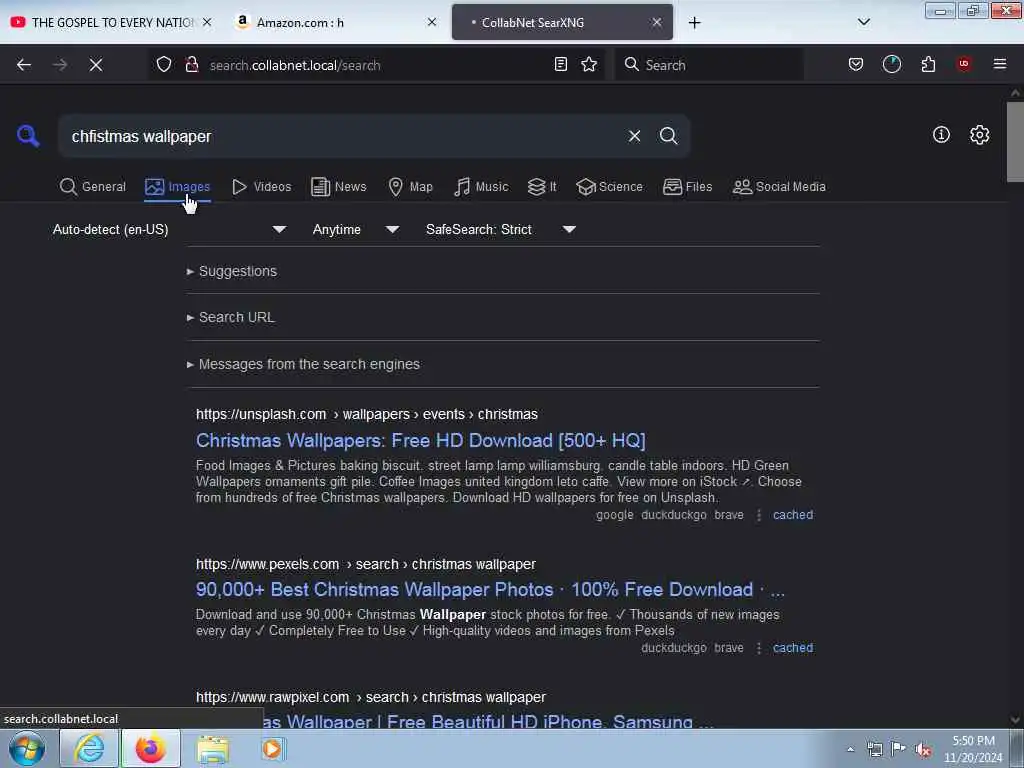This screenshot has width=1024, height=768.
Task: Select the Map search category
Action: 411,187
